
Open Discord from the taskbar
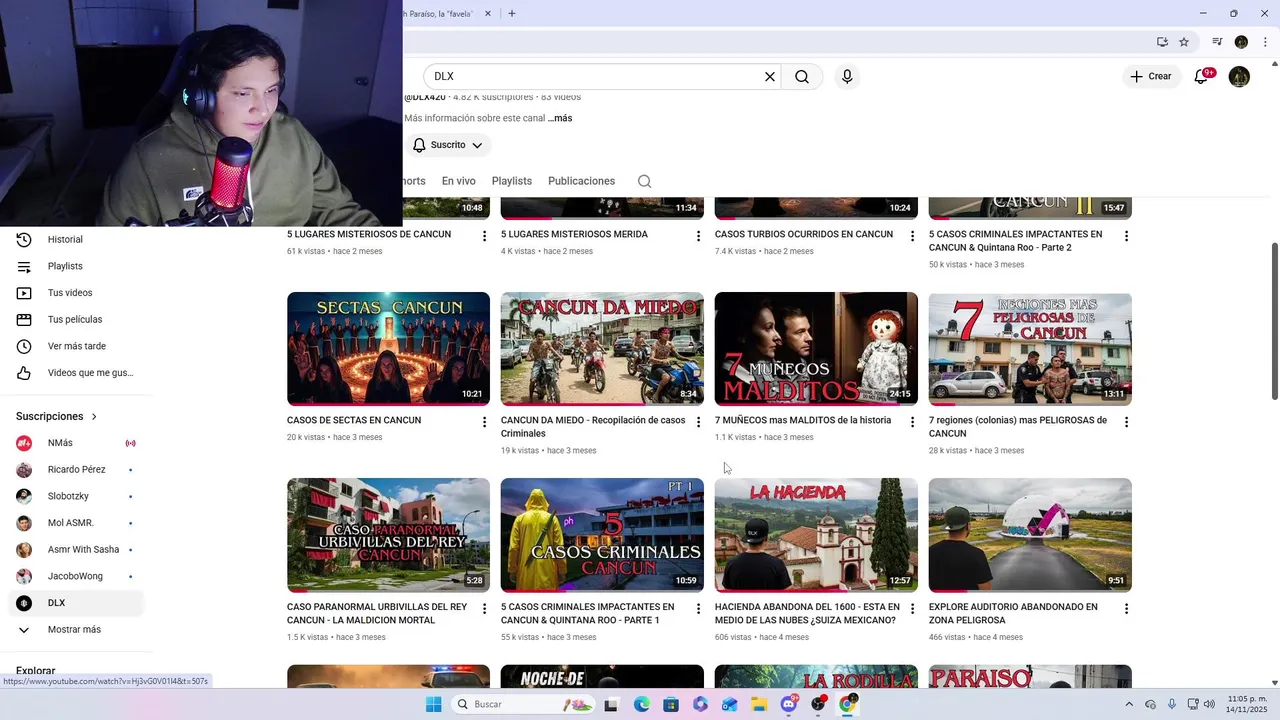click(x=789, y=704)
